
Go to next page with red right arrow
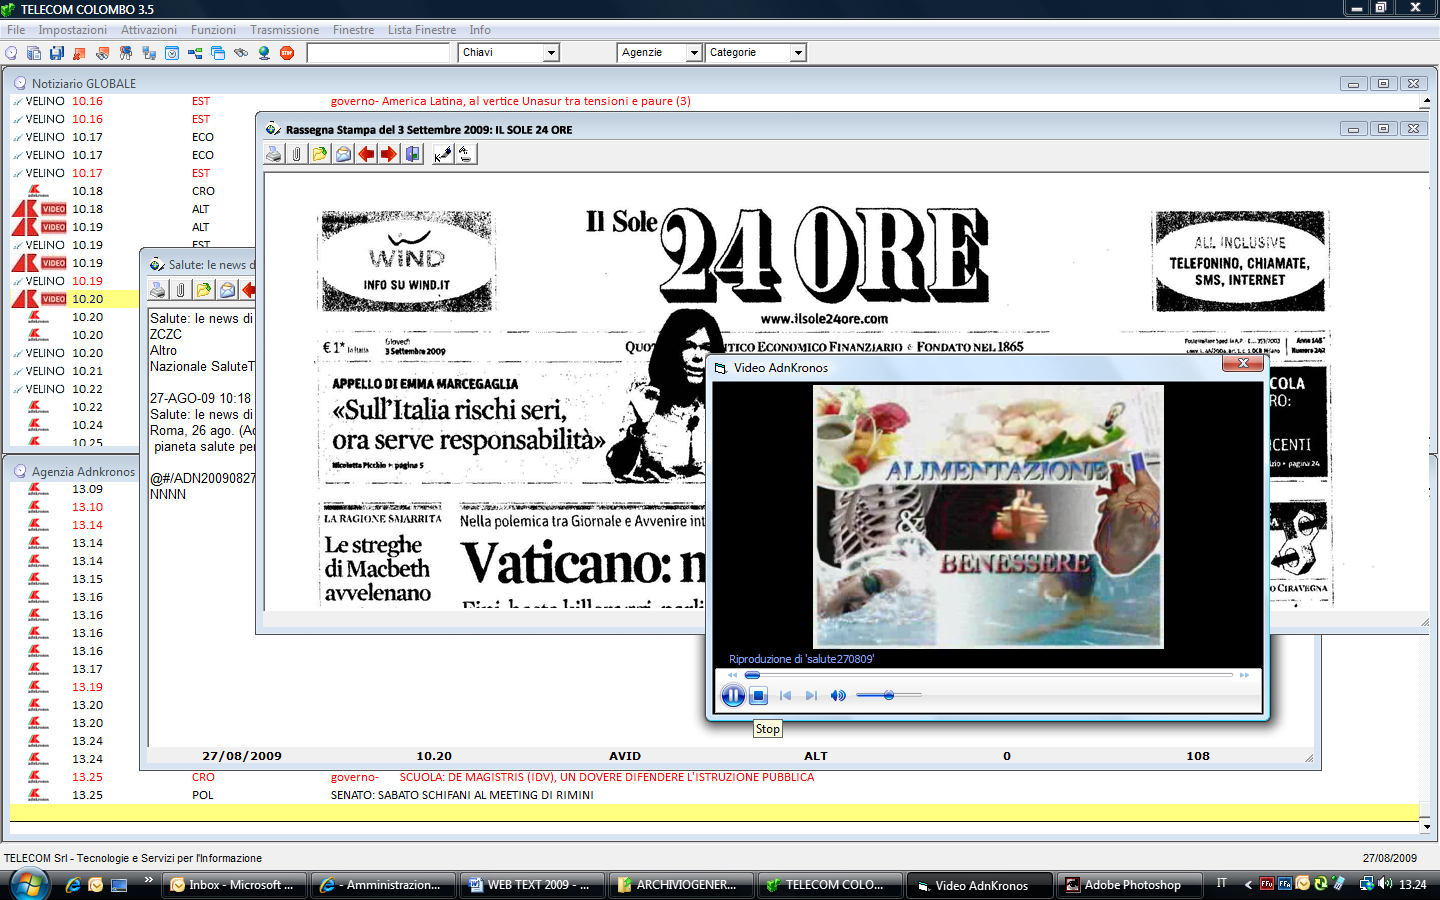389,154
